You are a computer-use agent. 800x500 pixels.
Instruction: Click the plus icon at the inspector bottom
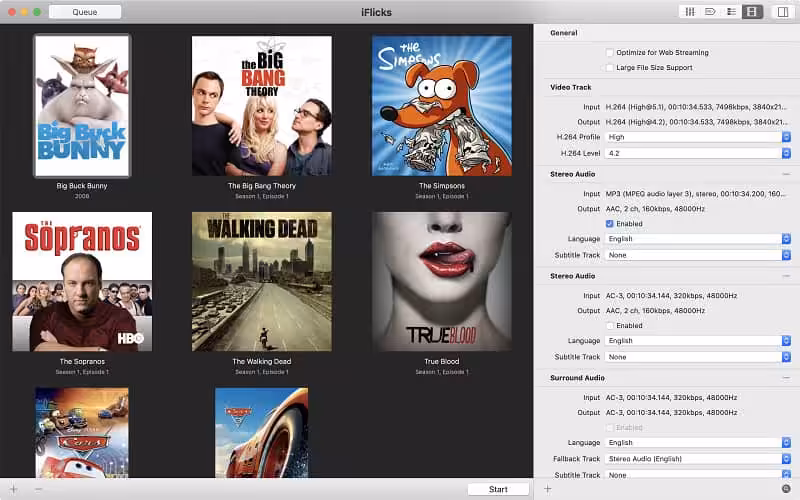tap(547, 489)
